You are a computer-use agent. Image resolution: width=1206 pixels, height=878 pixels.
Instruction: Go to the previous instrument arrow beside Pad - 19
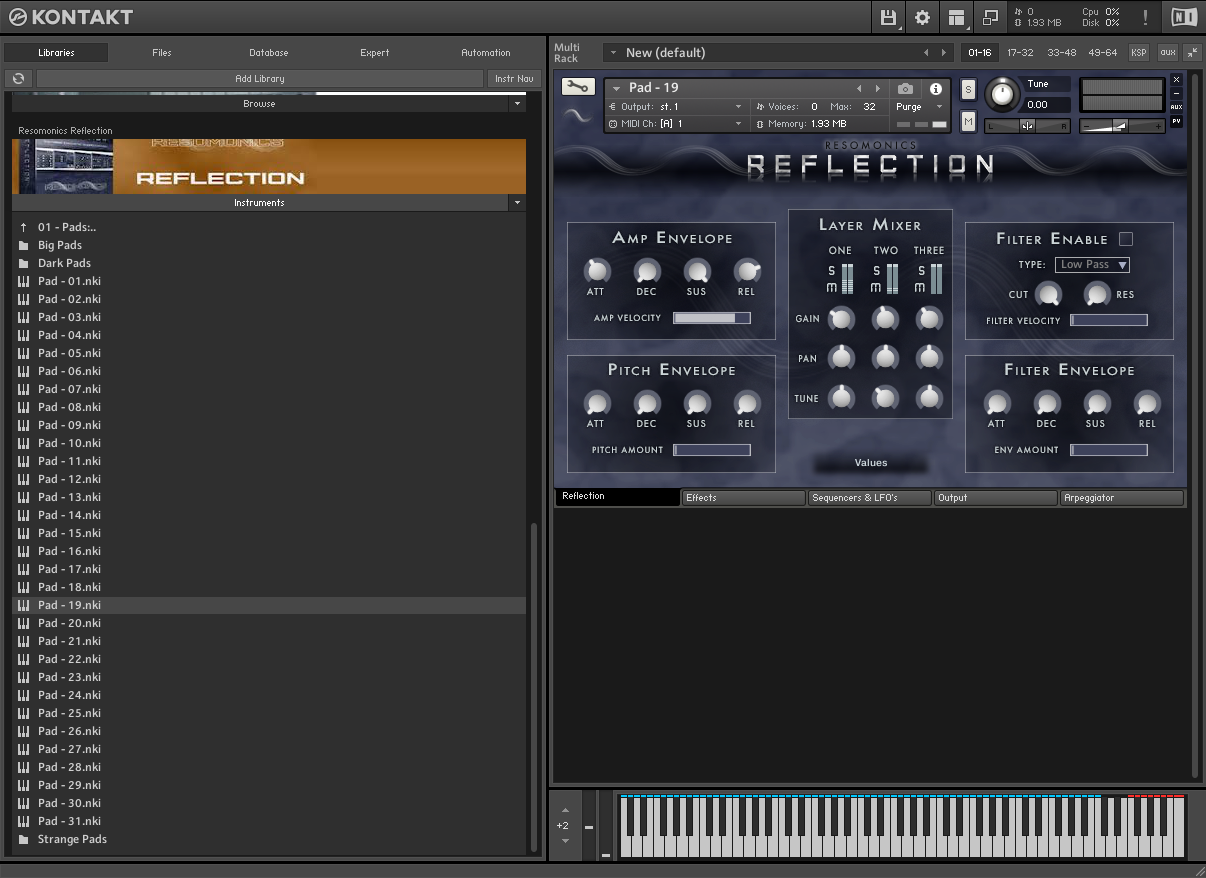pos(858,89)
